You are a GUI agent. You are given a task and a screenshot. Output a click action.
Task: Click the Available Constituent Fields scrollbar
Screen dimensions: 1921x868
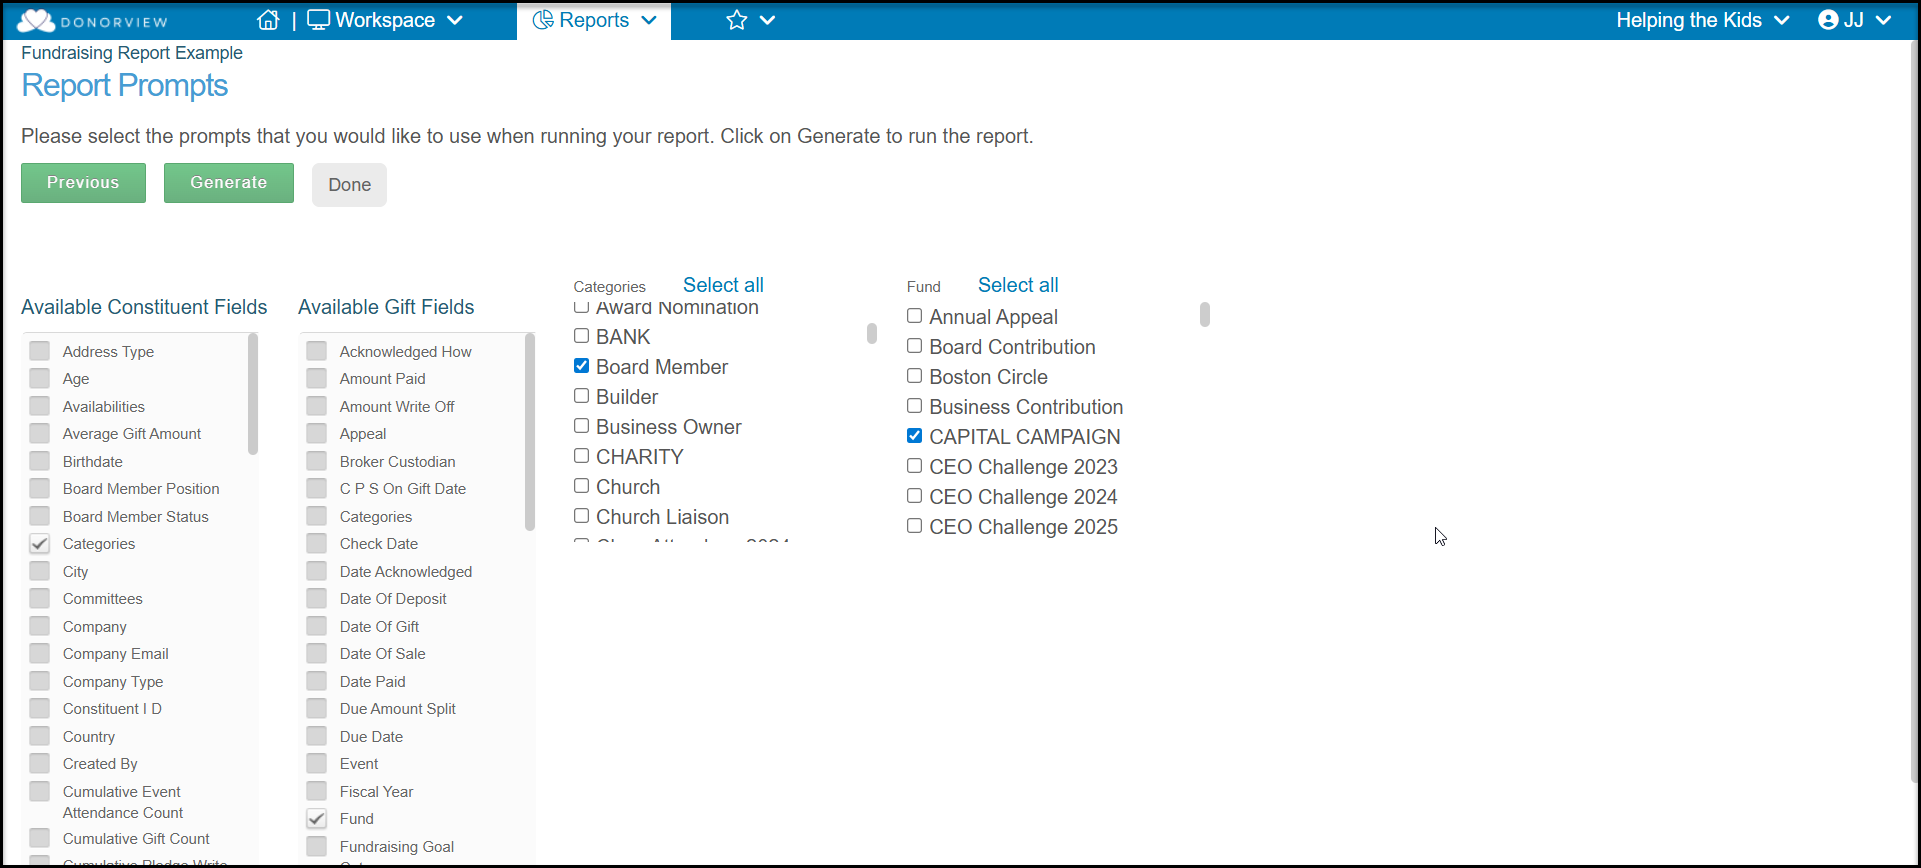(x=253, y=394)
